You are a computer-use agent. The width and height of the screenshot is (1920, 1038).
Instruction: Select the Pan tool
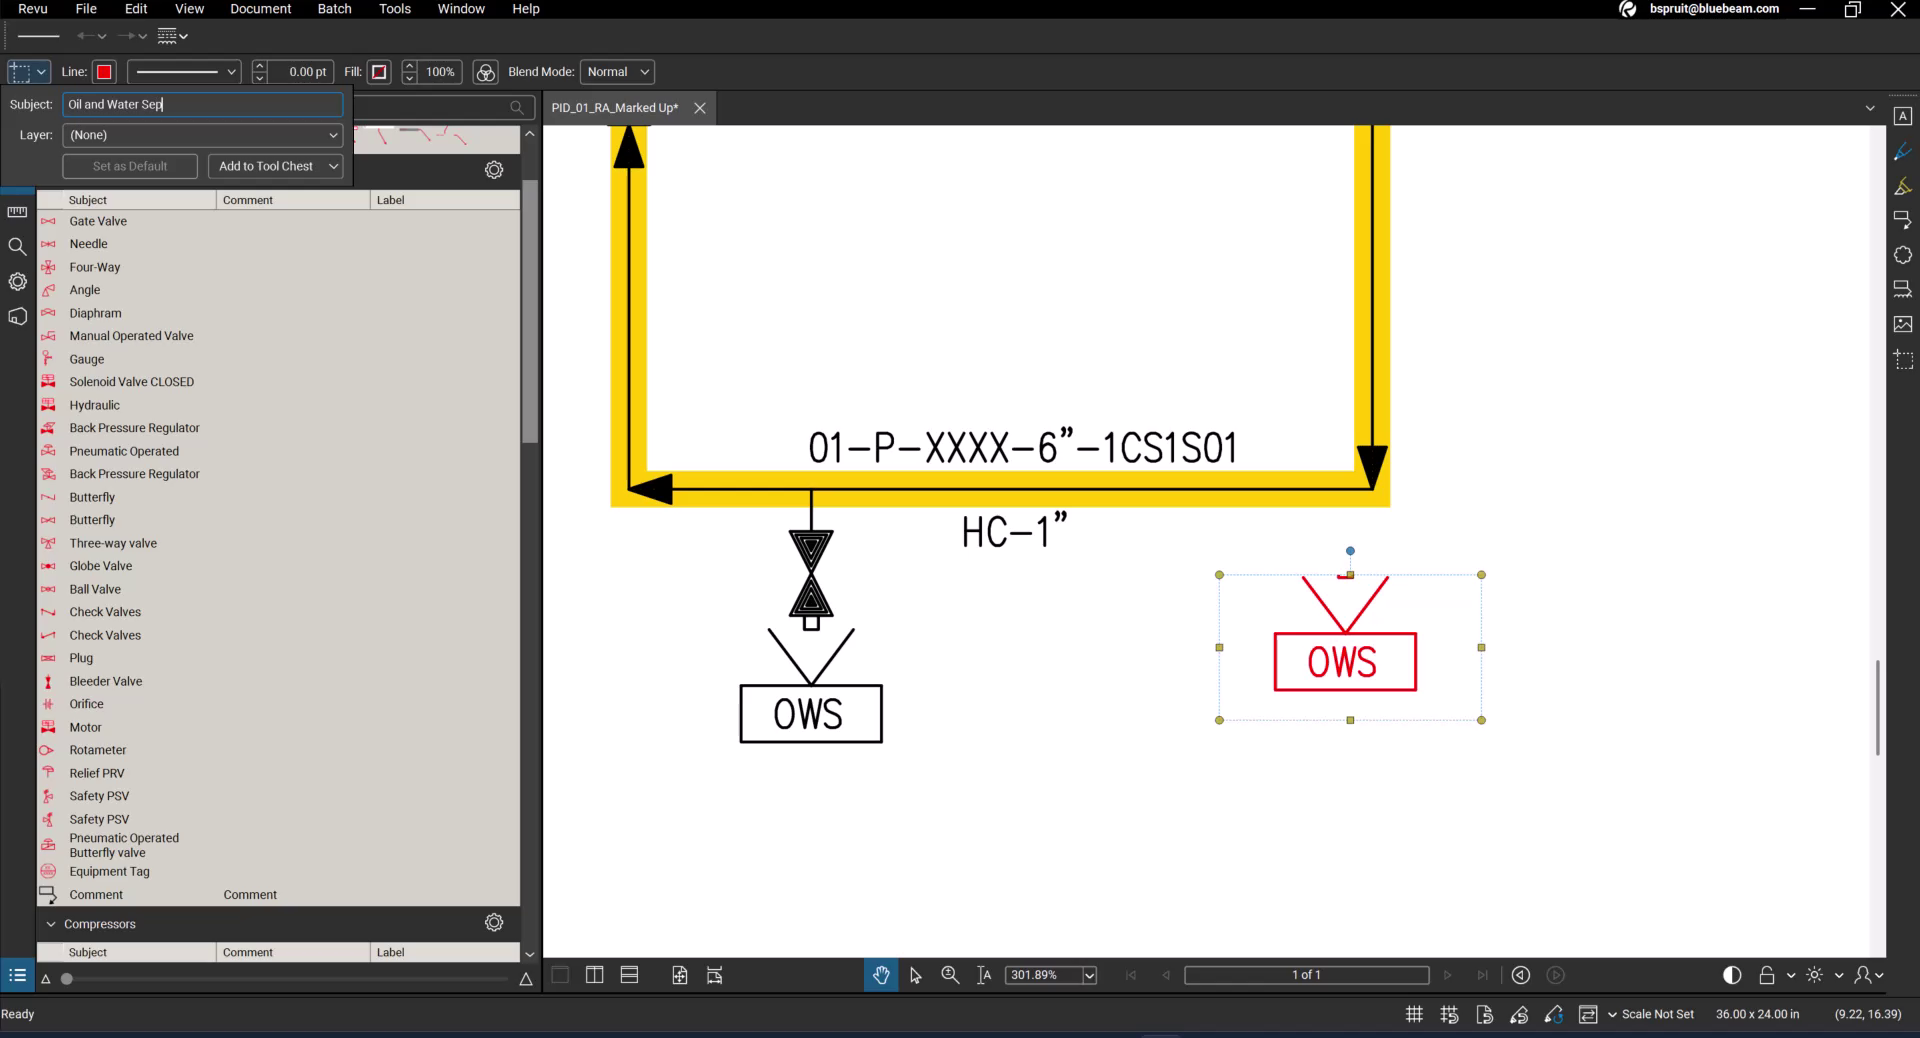click(x=880, y=975)
